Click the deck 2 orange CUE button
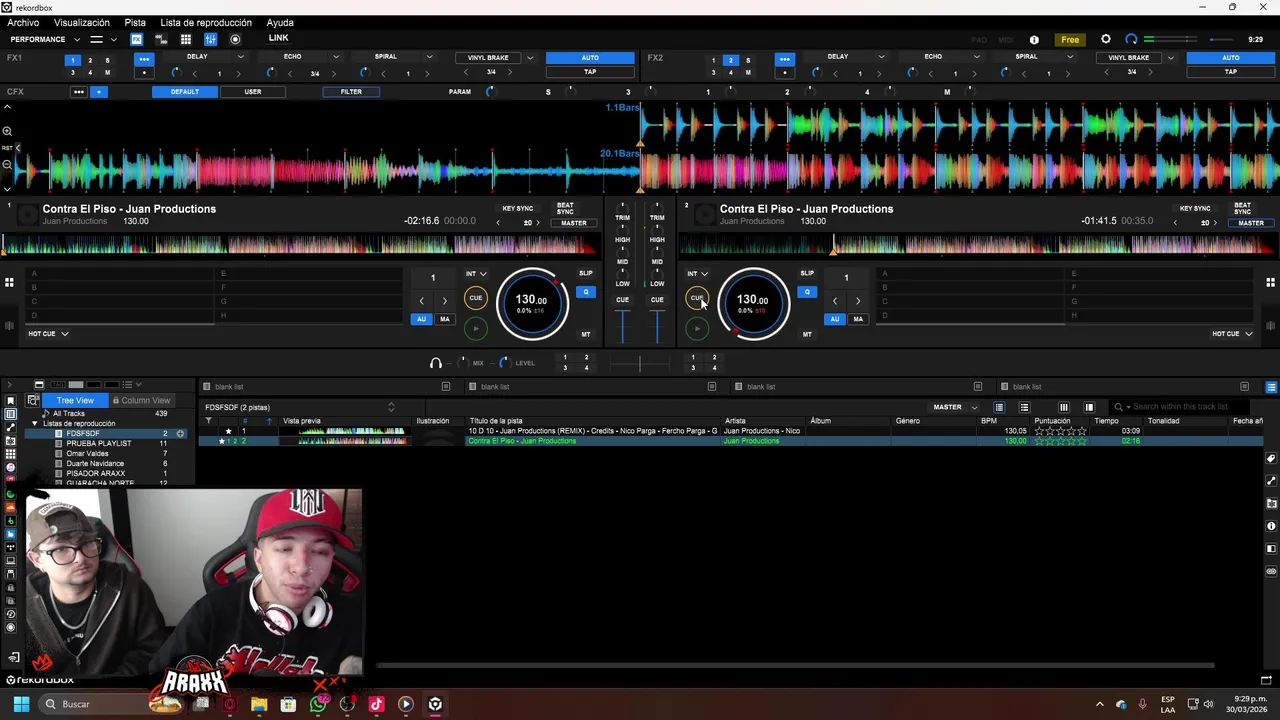Image resolution: width=1280 pixels, height=720 pixels. pos(697,298)
